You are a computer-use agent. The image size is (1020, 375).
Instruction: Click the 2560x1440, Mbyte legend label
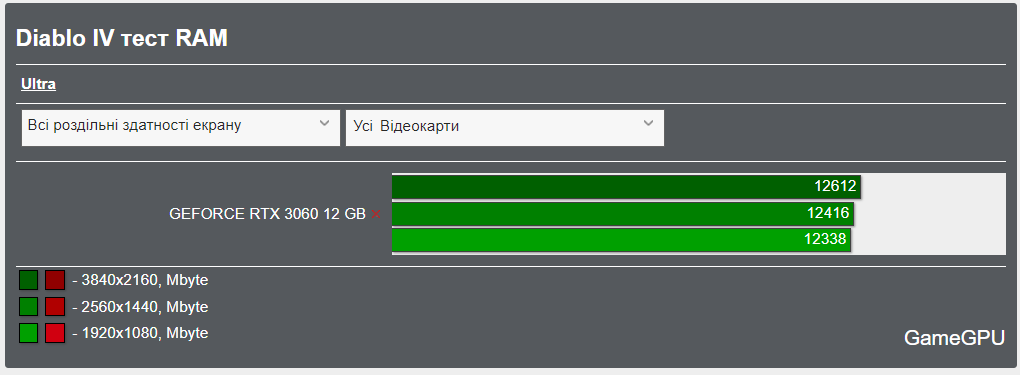point(144,307)
